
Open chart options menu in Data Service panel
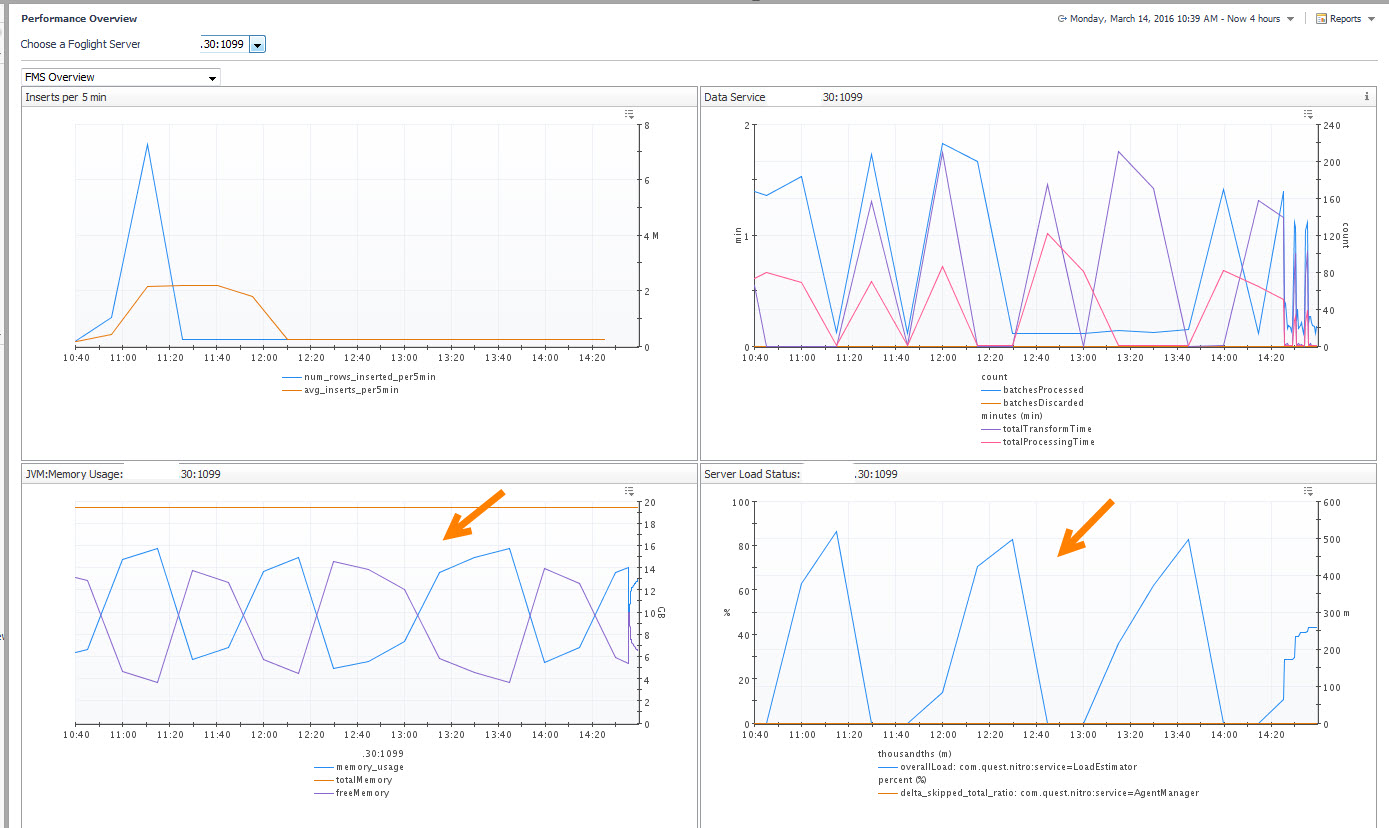(x=1308, y=115)
